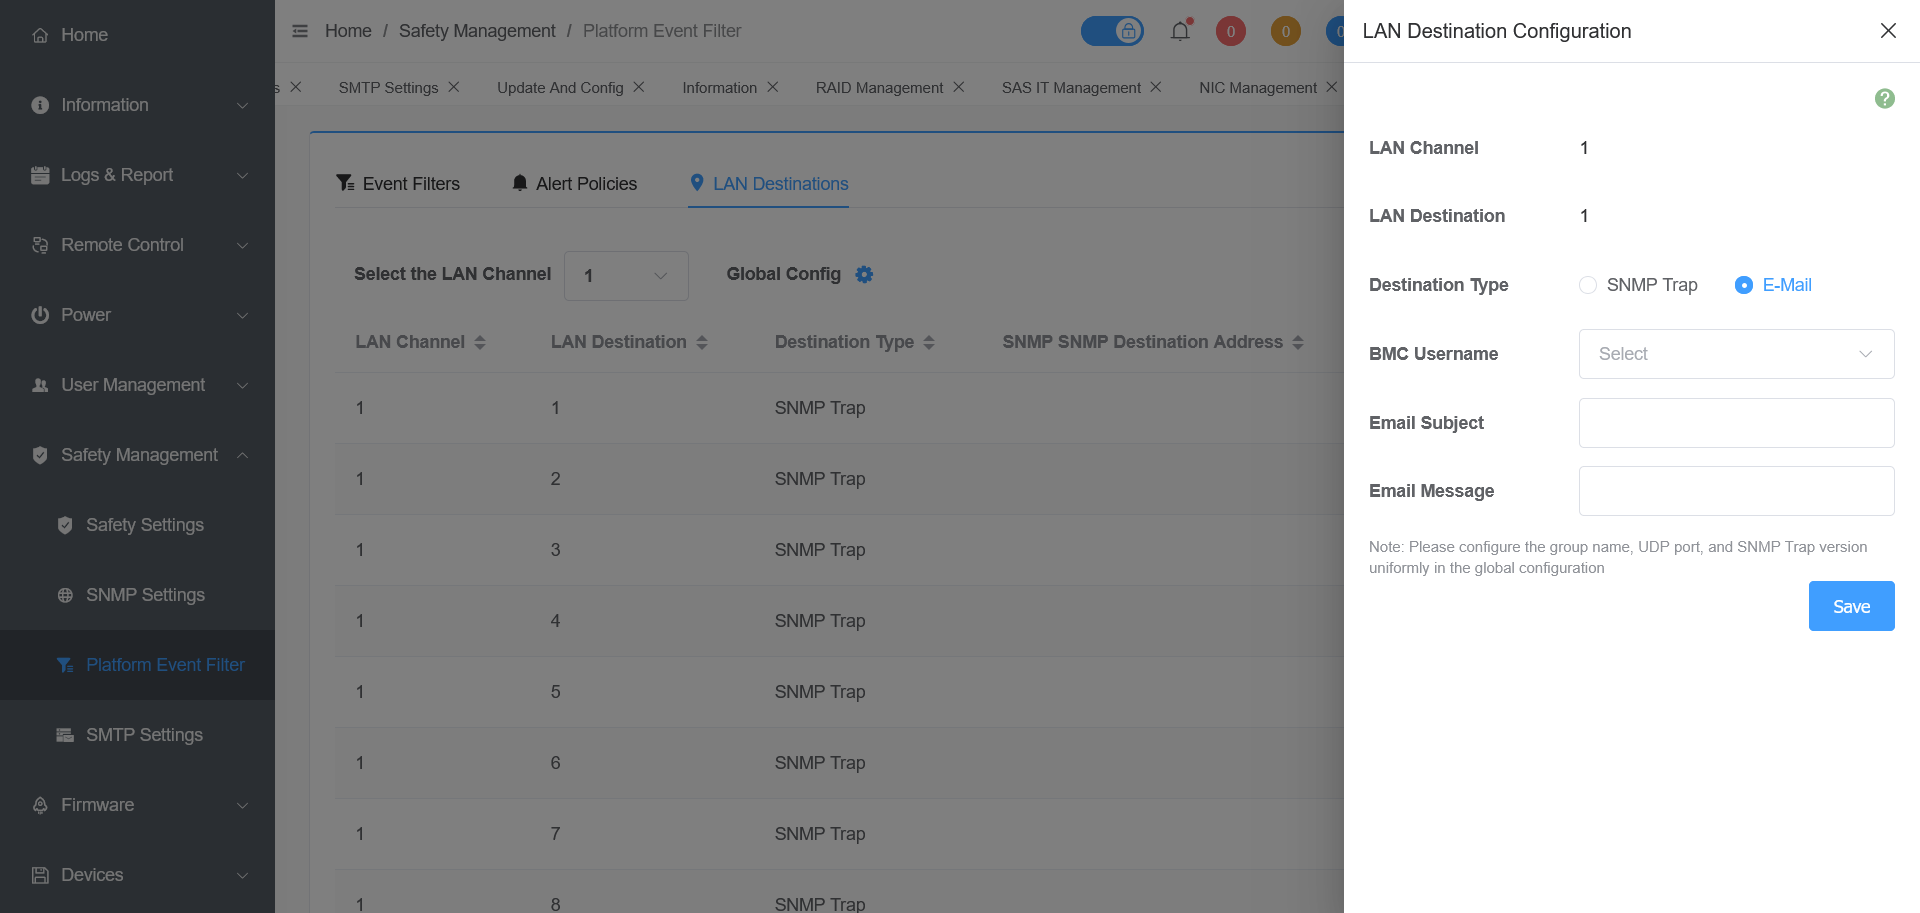Open SNMP Settings in the sidebar
1920x913 pixels.
(x=145, y=595)
